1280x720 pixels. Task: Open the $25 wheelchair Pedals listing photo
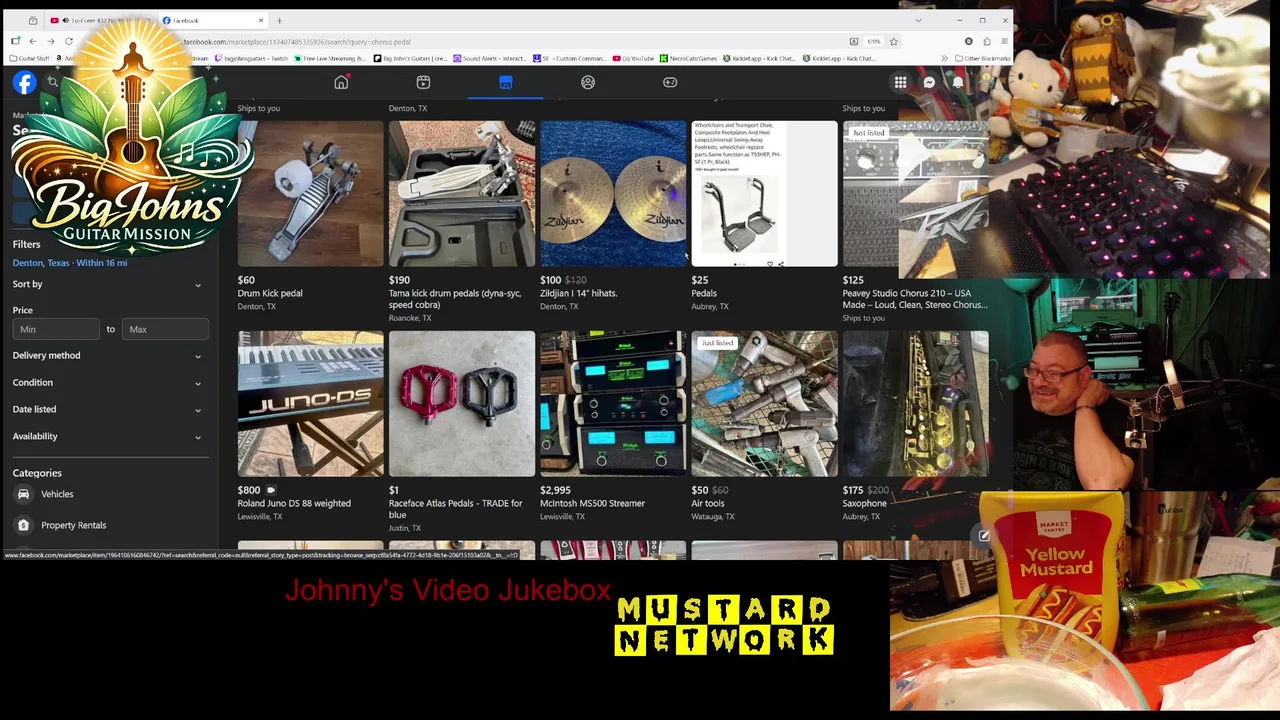(x=764, y=194)
